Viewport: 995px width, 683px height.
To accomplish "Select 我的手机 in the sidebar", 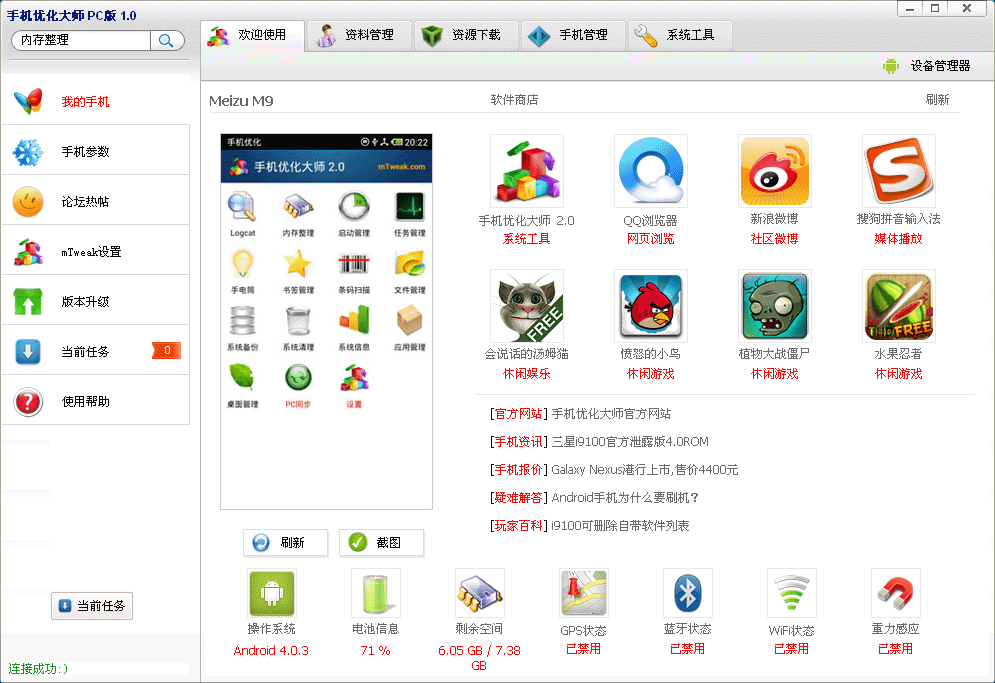I will tap(96, 102).
